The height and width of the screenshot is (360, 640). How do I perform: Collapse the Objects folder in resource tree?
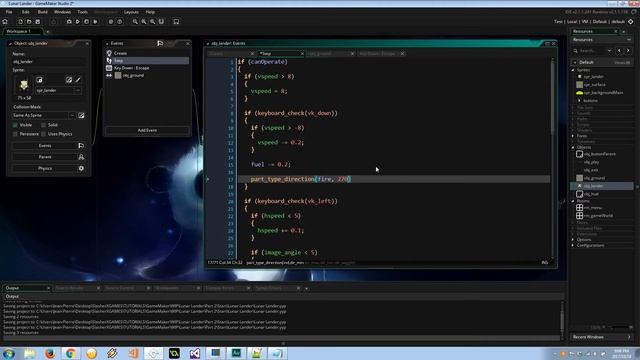(x=573, y=147)
